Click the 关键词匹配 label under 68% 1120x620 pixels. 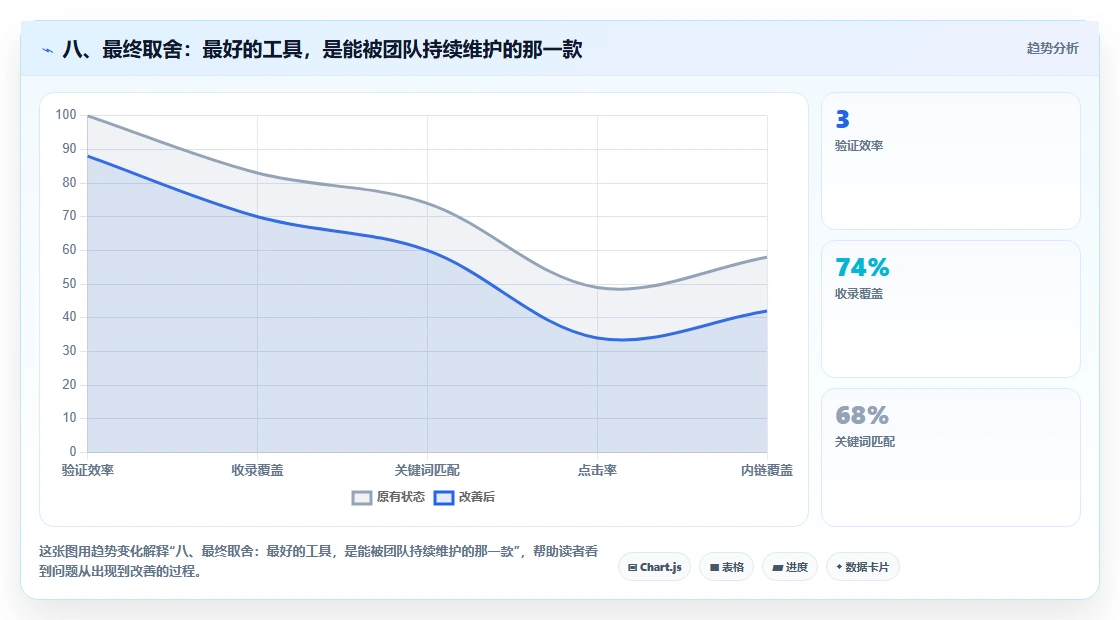tap(865, 441)
